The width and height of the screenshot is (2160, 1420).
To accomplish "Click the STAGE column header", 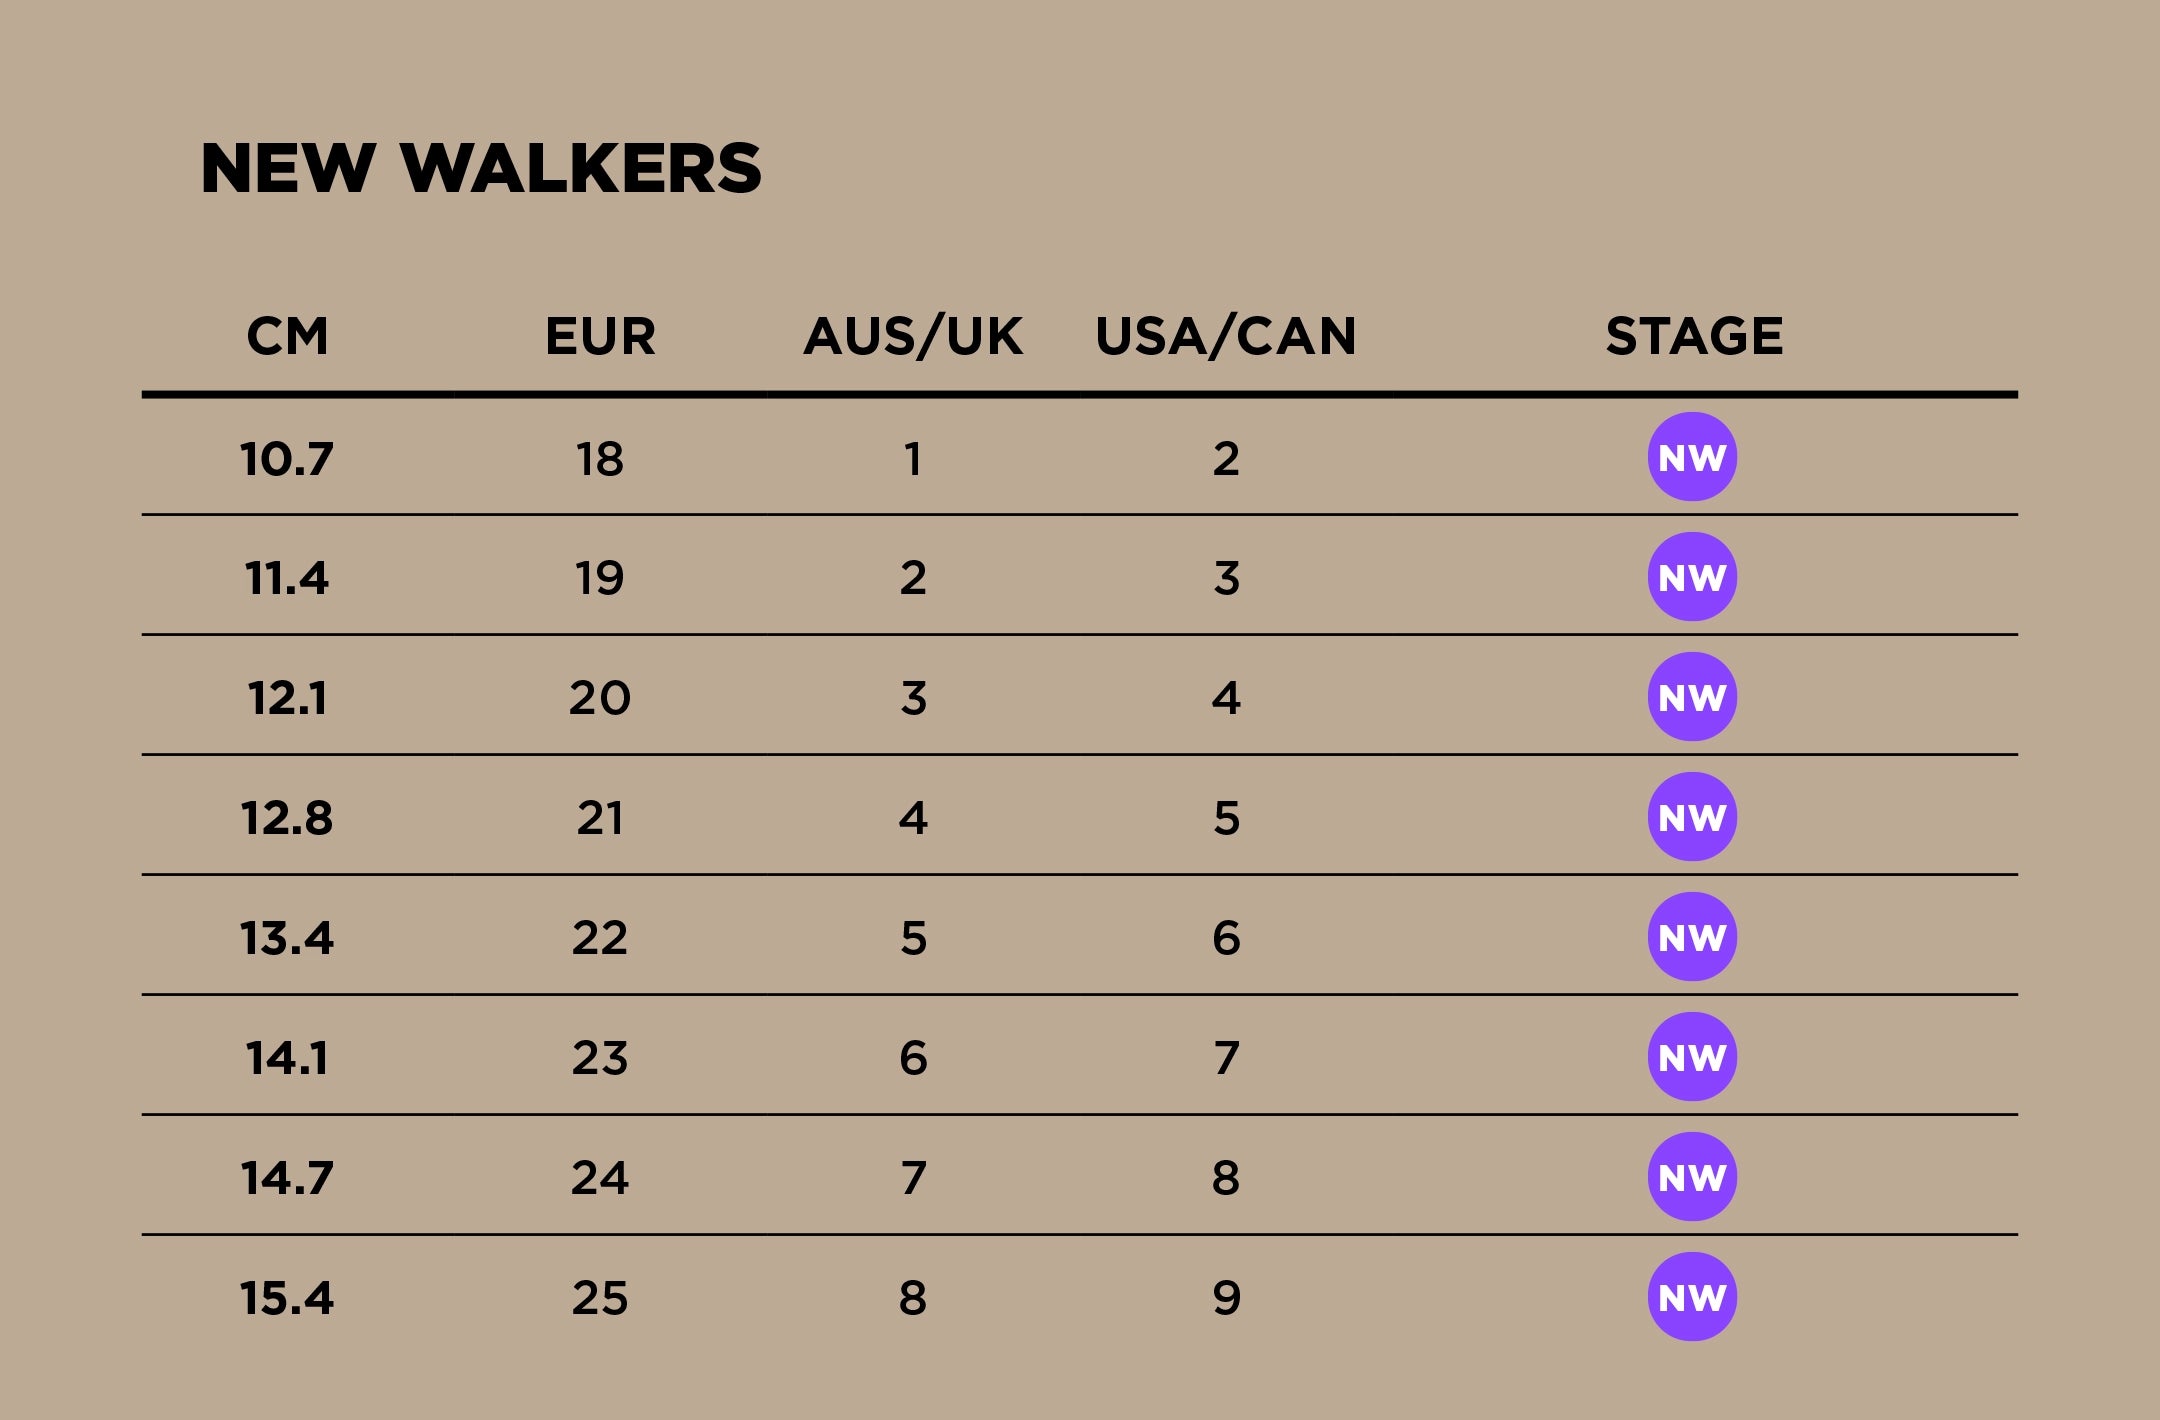I will coord(1694,336).
